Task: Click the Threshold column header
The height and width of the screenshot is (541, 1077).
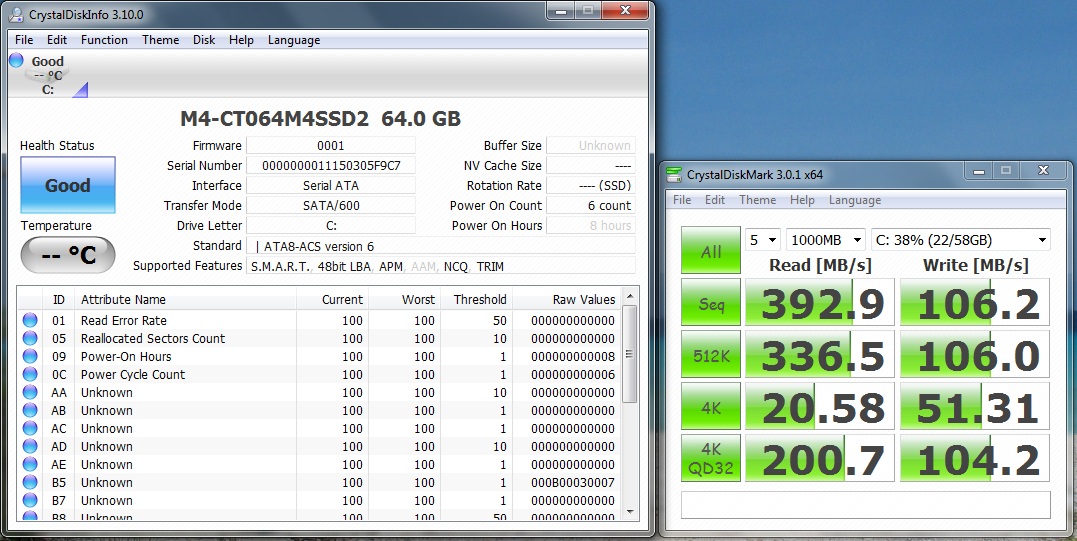Action: [x=477, y=299]
